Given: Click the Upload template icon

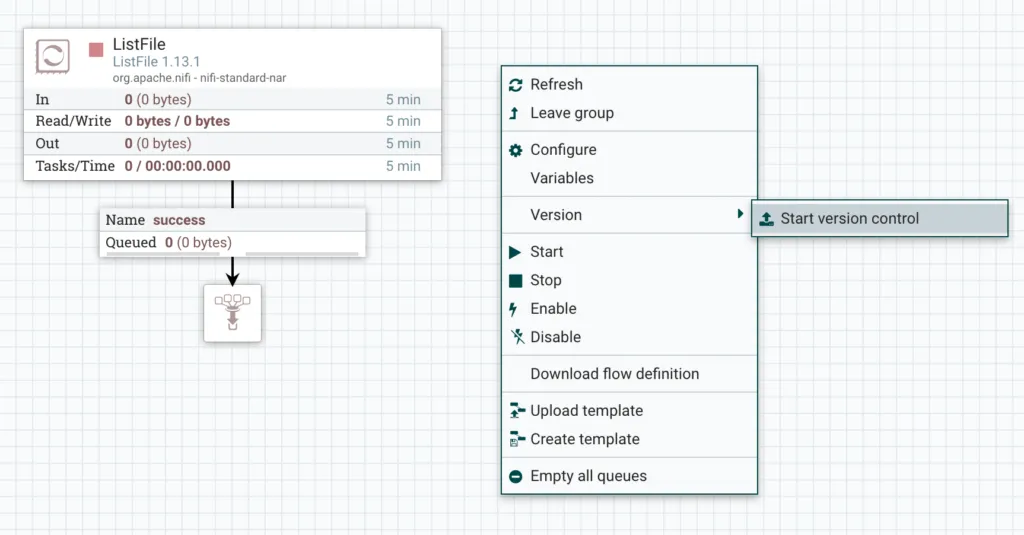Looking at the screenshot, I should coord(516,411).
